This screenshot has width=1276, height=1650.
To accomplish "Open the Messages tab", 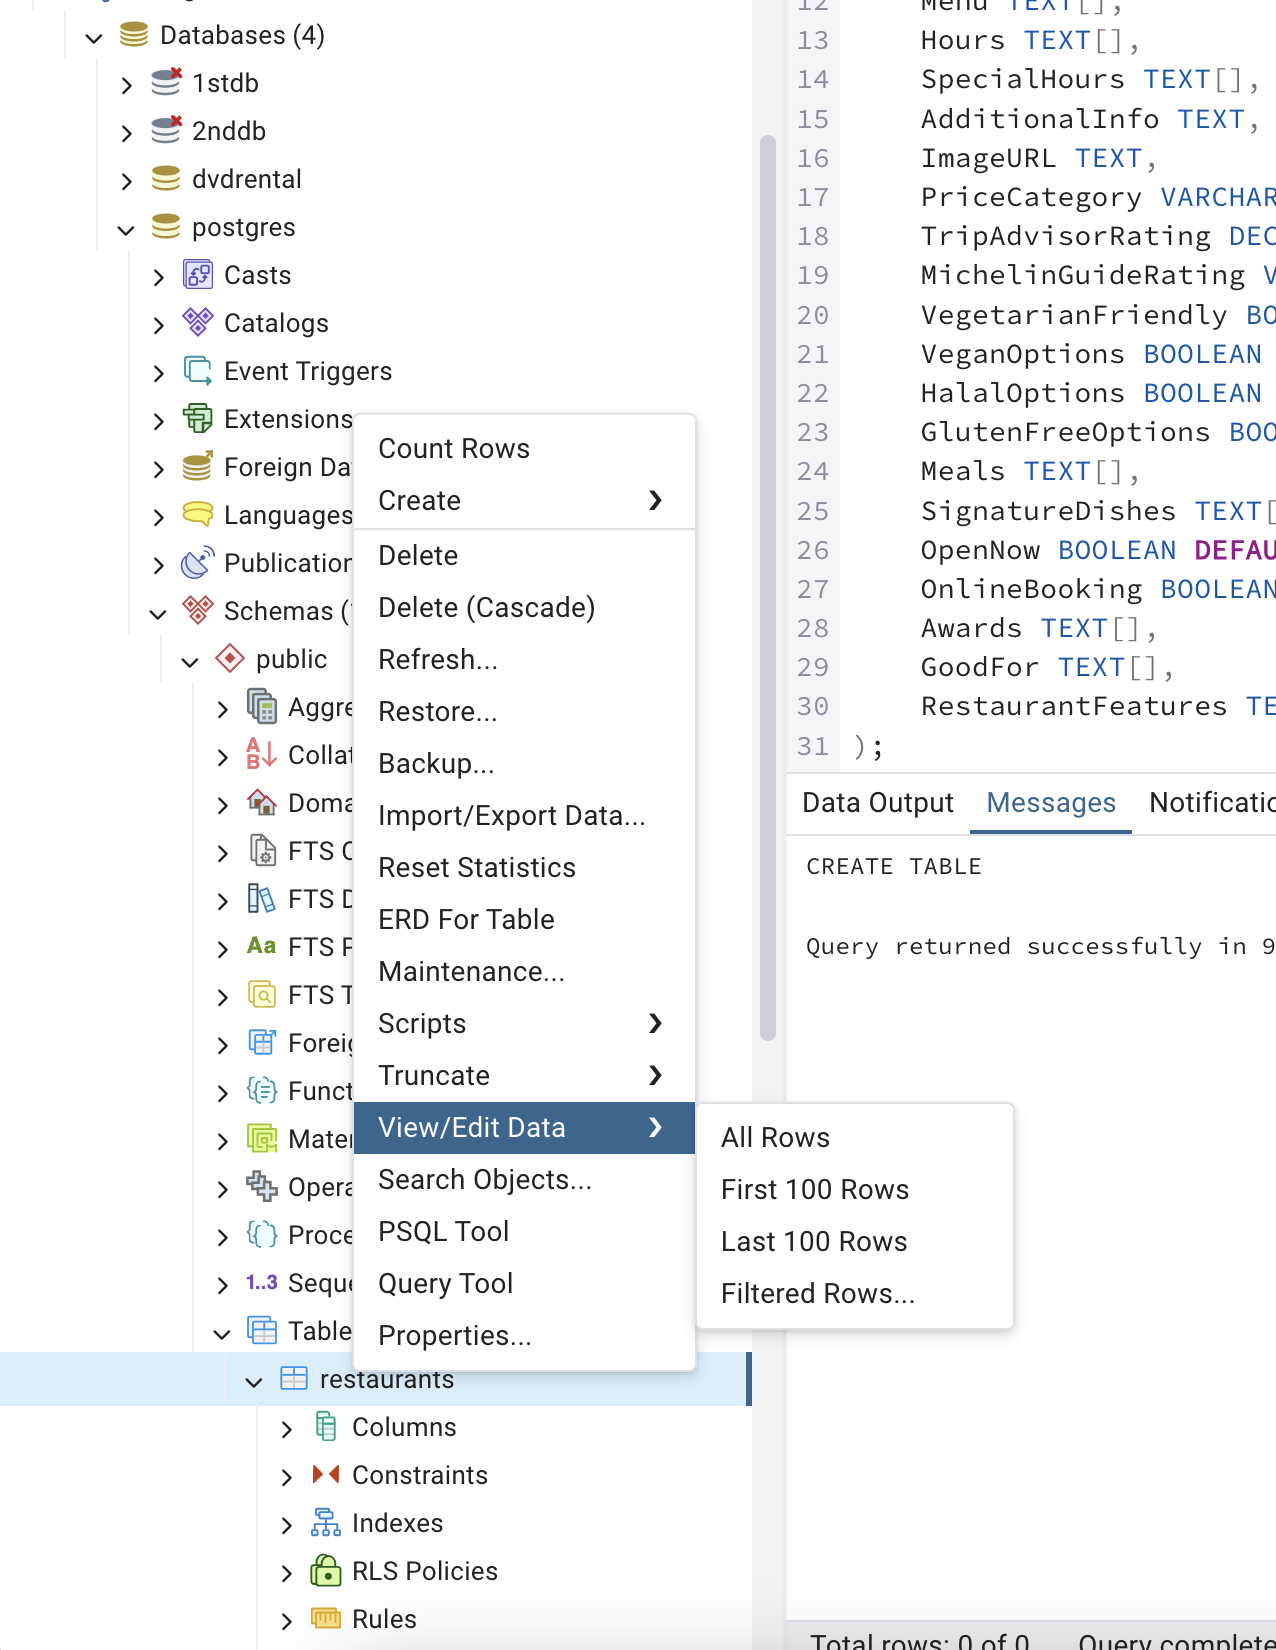I will click(1050, 803).
